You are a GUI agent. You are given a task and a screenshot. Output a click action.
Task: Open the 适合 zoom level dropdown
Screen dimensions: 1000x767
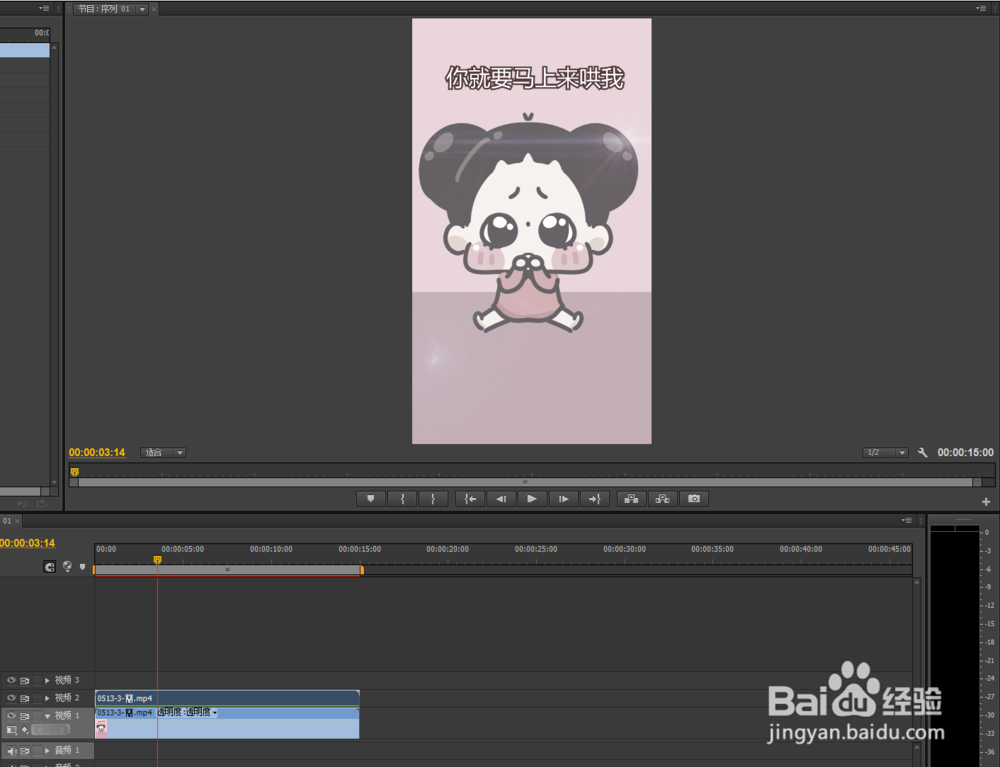(x=163, y=453)
